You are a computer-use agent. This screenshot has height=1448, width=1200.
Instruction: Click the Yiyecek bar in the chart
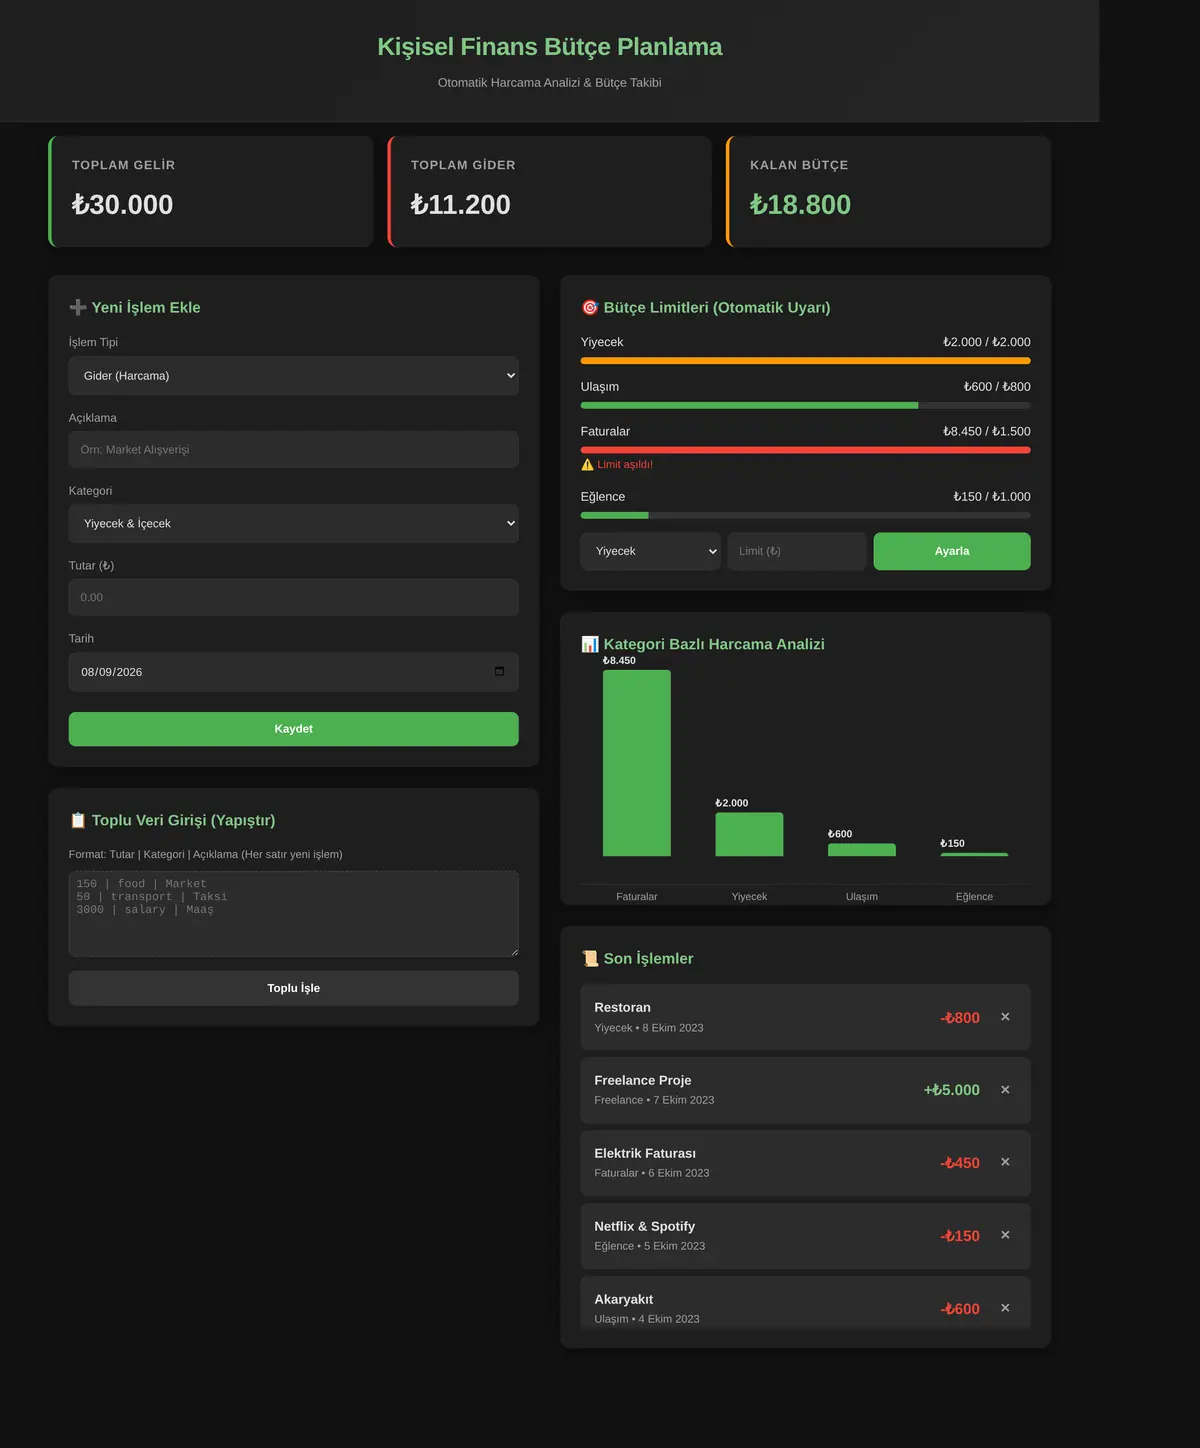(x=749, y=834)
